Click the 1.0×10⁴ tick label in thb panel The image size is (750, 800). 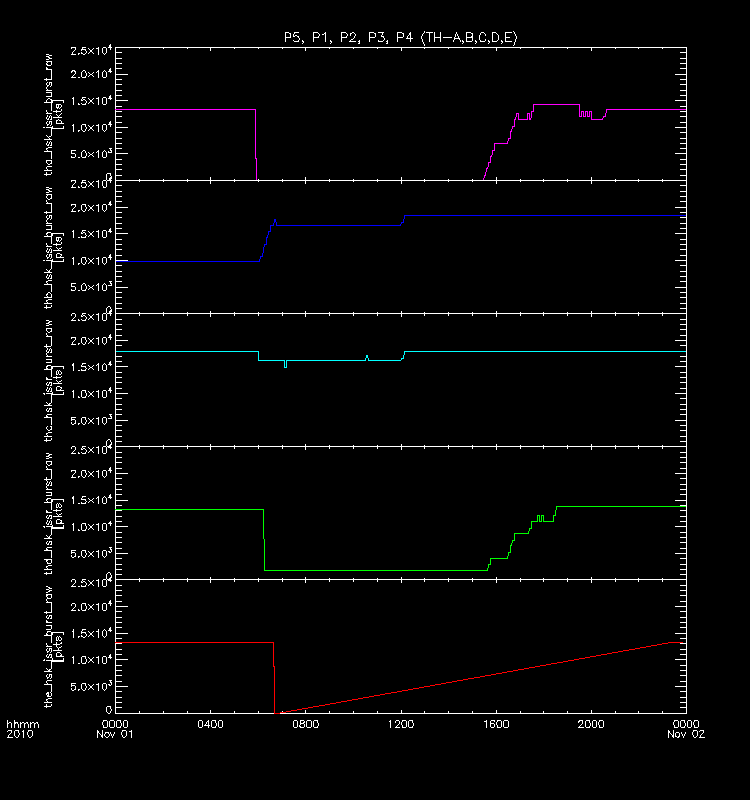point(91,261)
